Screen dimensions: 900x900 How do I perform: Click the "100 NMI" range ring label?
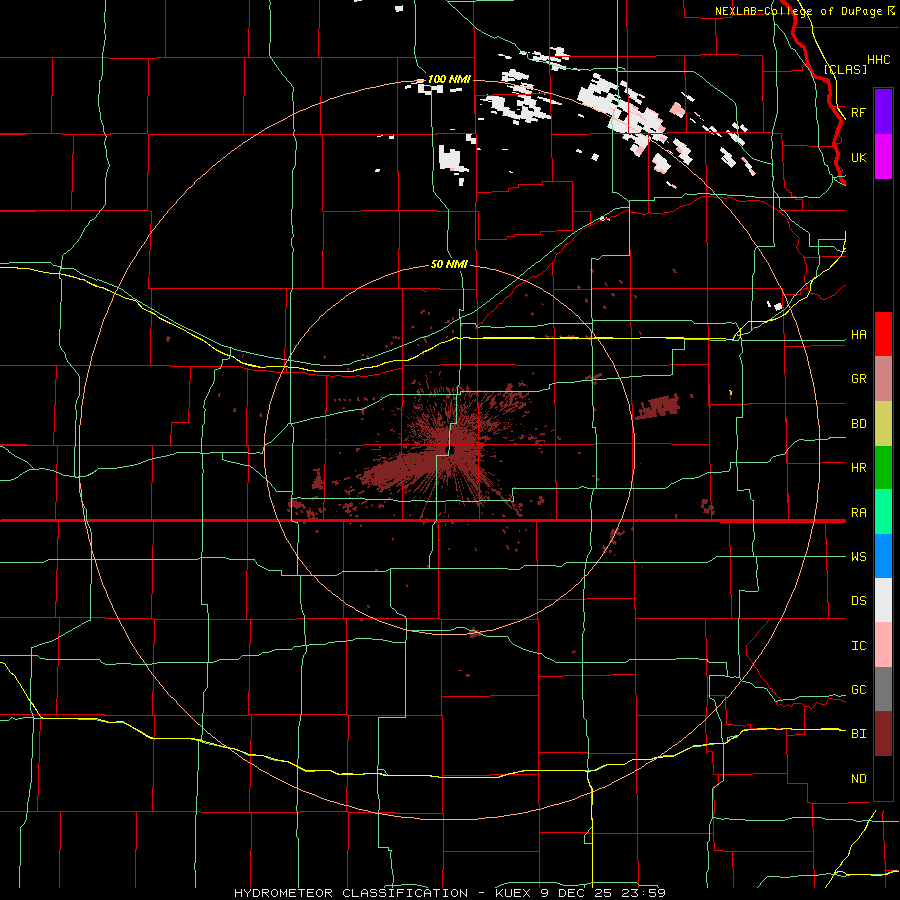pos(449,79)
